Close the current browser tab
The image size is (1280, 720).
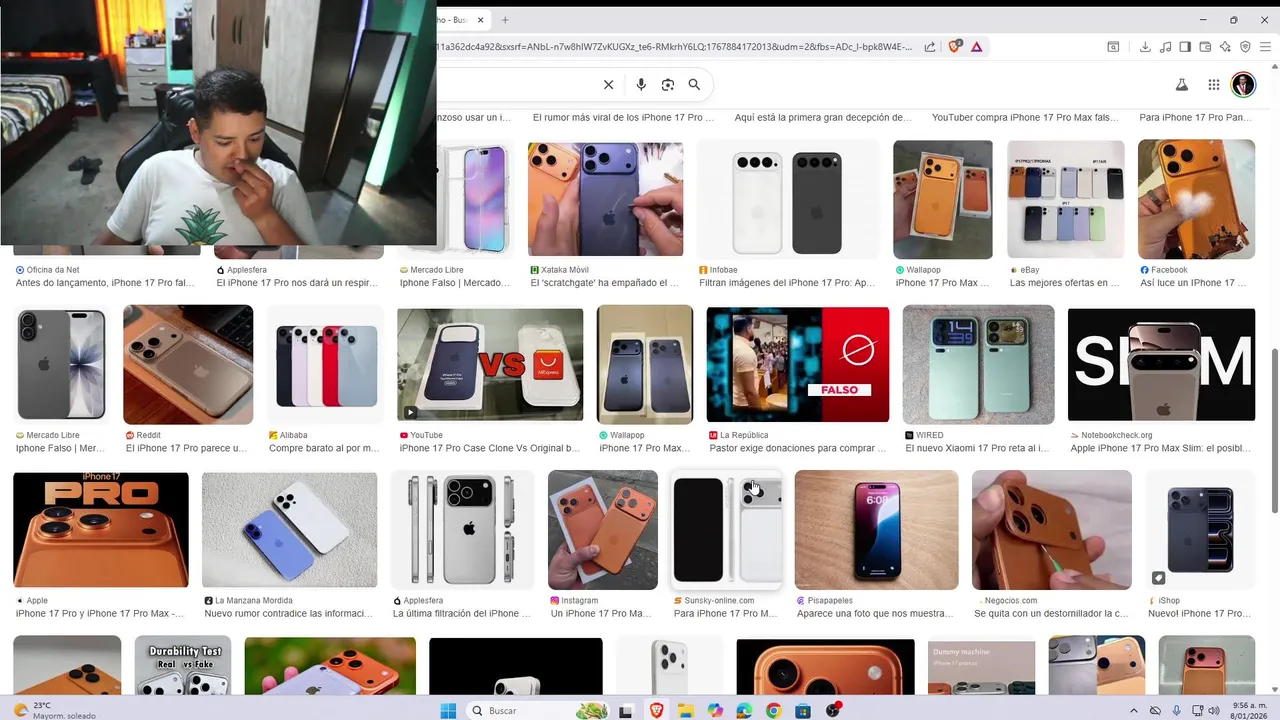481,20
